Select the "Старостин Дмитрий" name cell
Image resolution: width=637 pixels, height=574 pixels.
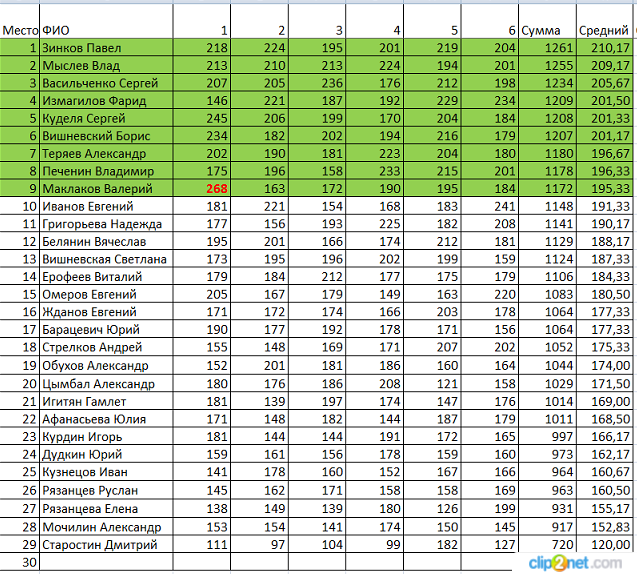point(105,544)
